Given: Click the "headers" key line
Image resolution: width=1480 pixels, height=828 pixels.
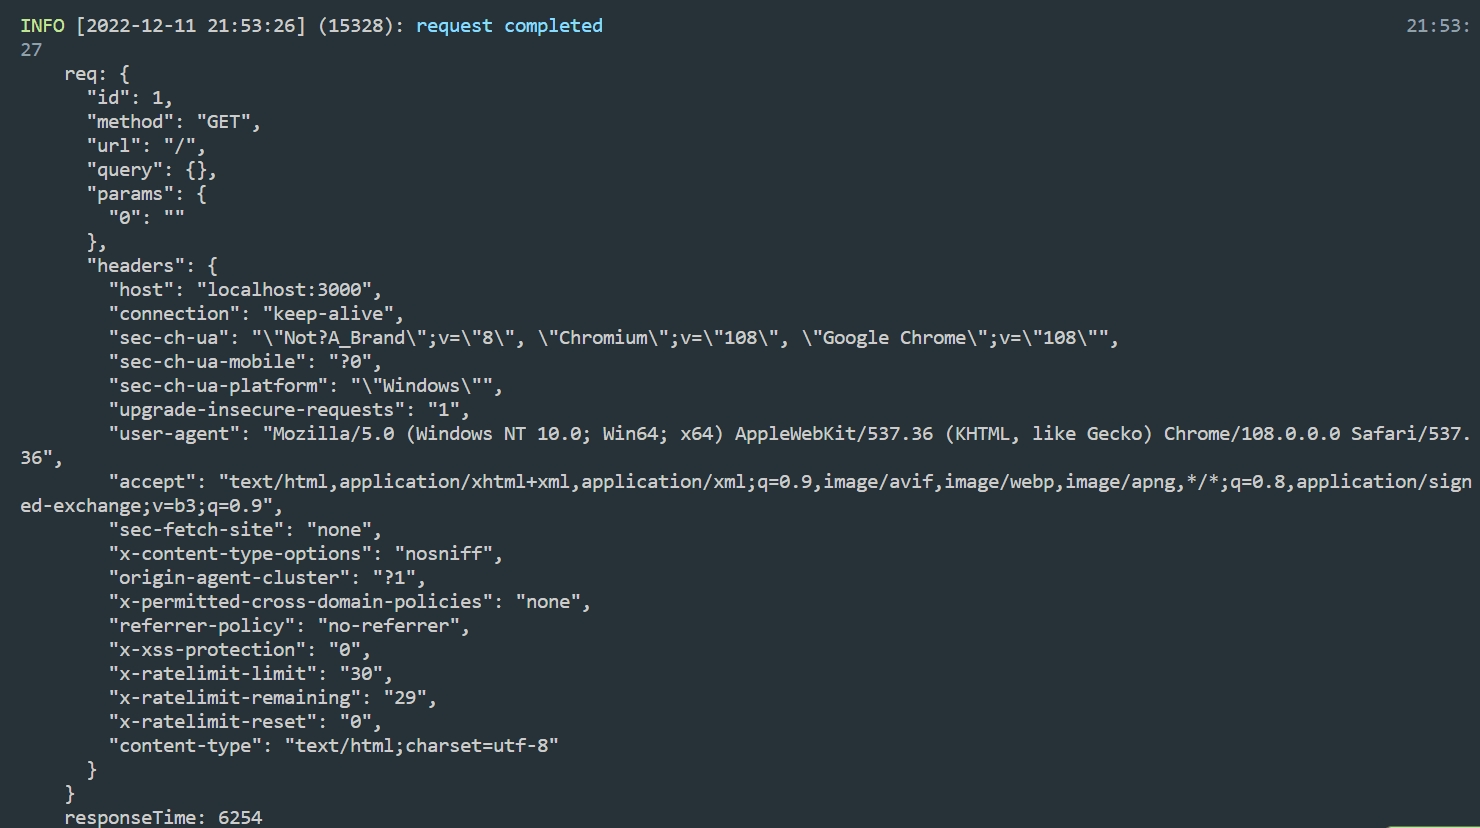Looking at the screenshot, I should (x=152, y=266).
